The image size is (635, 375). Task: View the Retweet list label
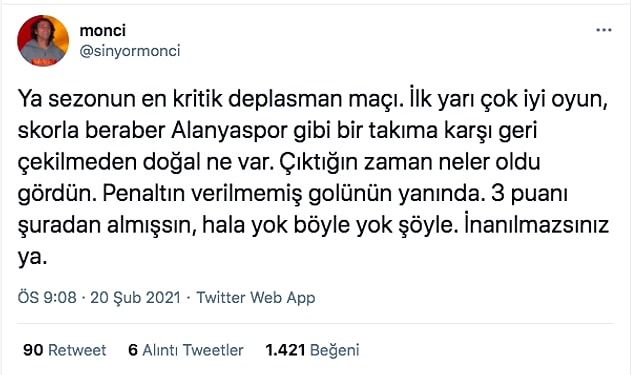pos(77,350)
